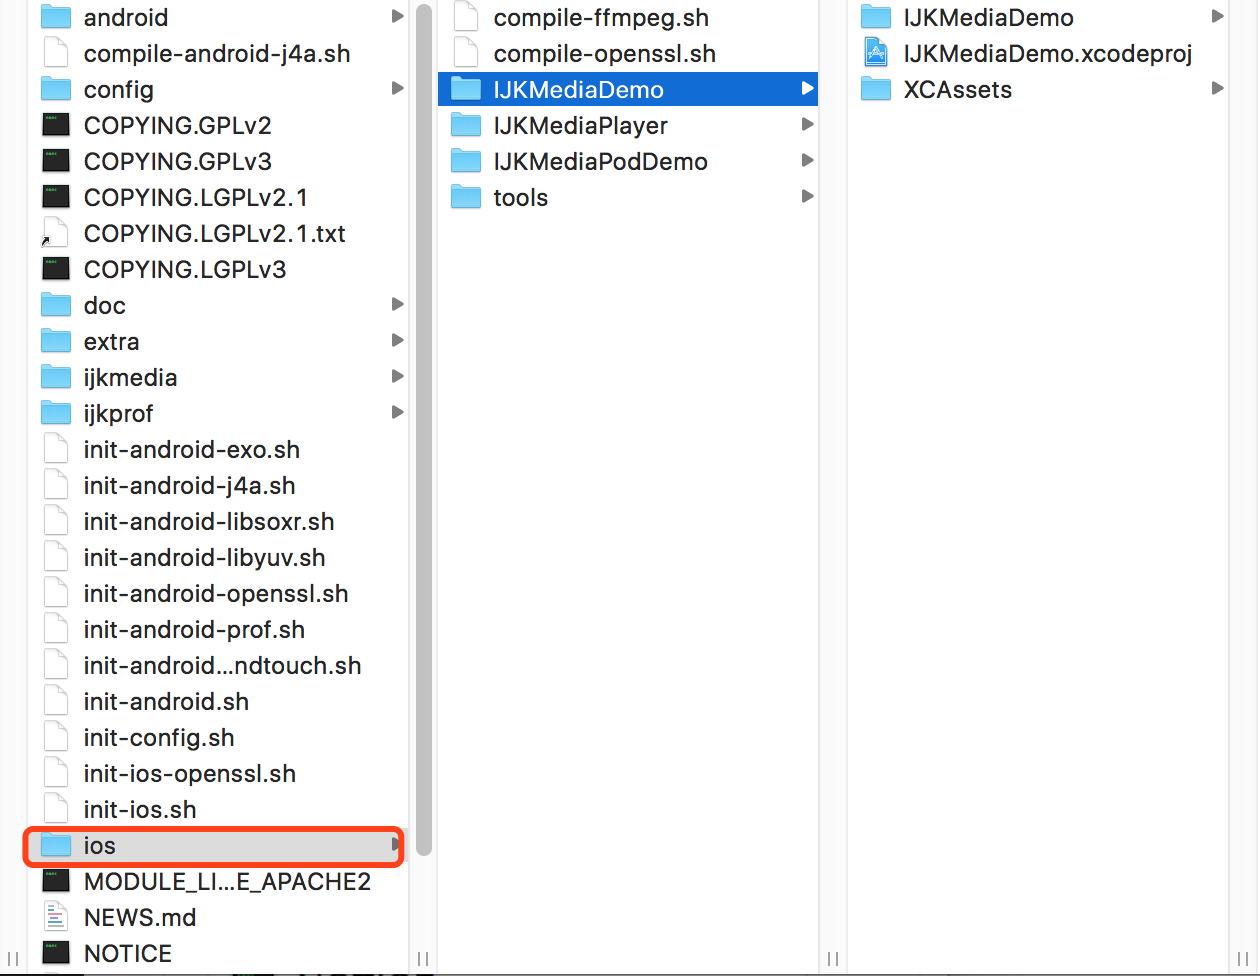Screen dimensions: 1260x976
Task: Click the extra folder icon
Action: [x=56, y=341]
